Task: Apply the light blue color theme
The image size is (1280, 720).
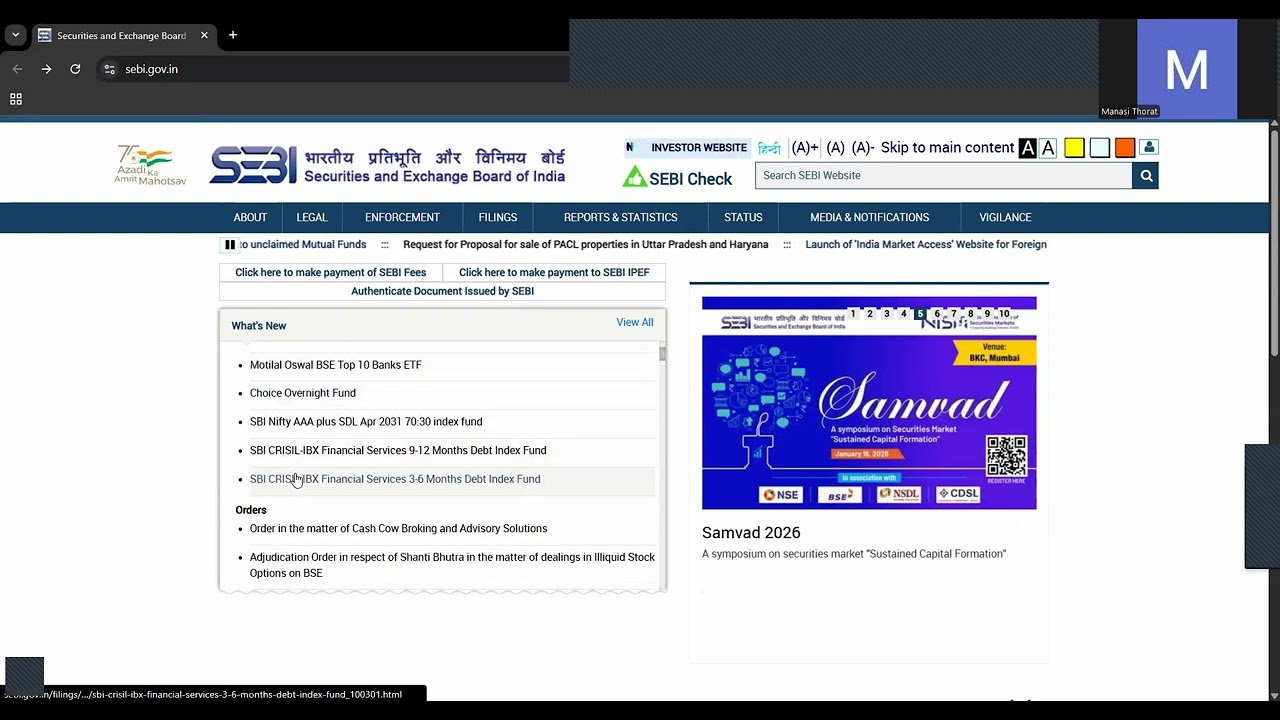Action: click(1099, 148)
